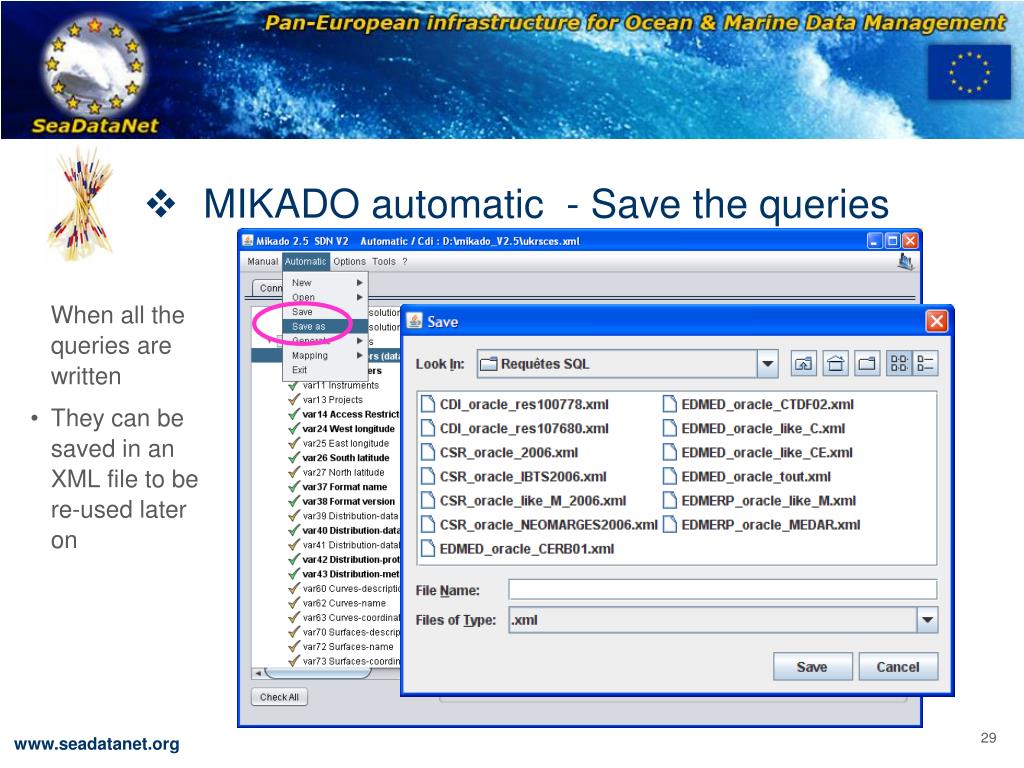Select file CSR_oracle_IBTS2006.xml

click(x=514, y=477)
